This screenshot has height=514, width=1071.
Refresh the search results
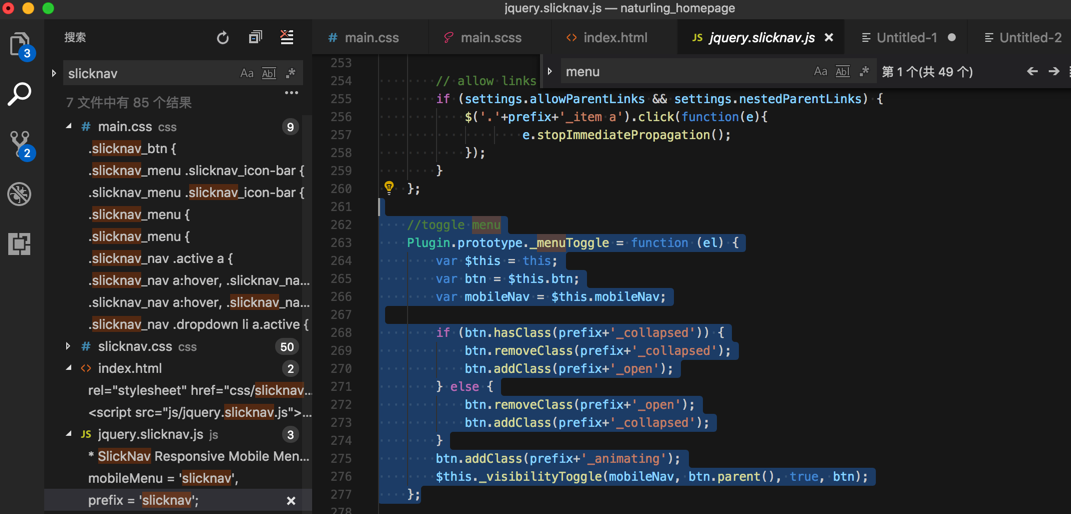(x=223, y=38)
